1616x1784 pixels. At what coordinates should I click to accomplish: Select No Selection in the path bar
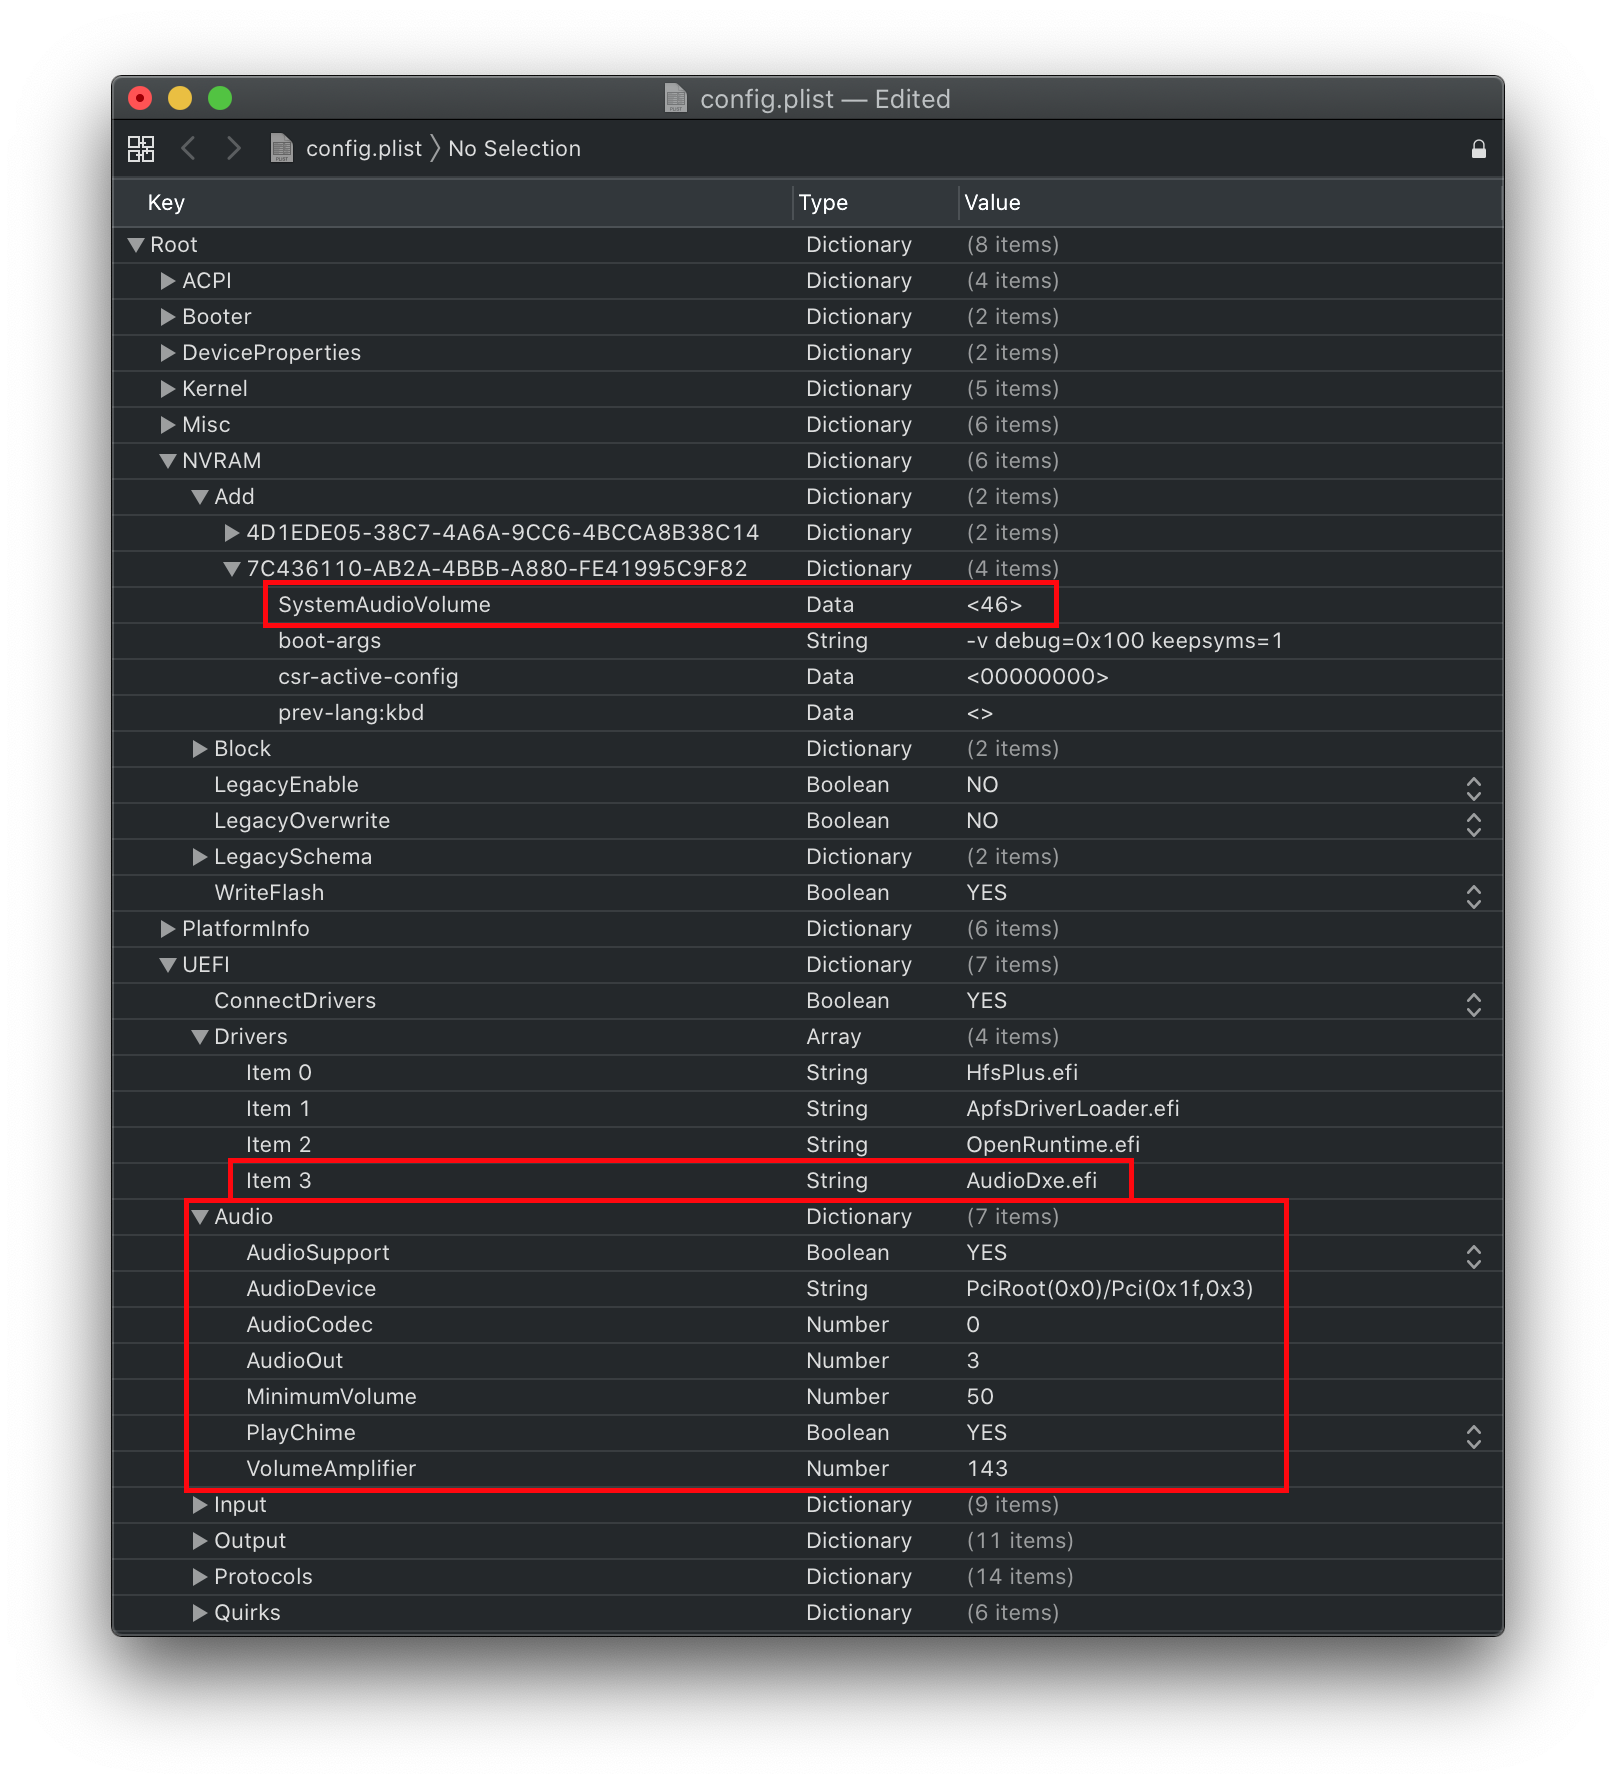pos(514,149)
